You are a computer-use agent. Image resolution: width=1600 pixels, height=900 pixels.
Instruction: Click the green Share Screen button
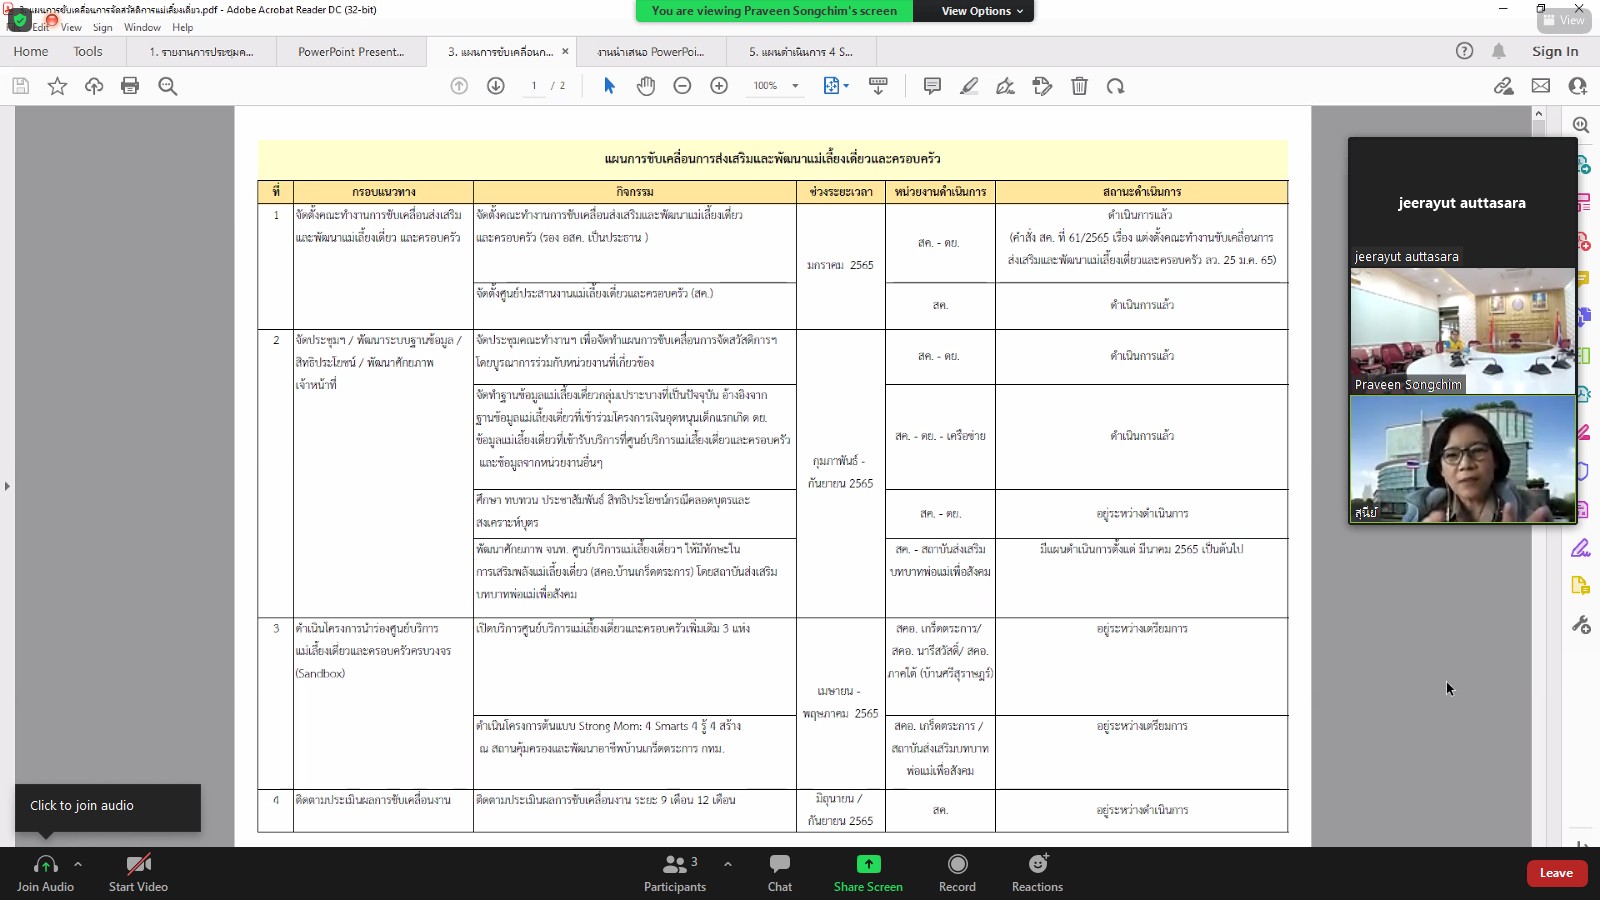click(x=868, y=873)
